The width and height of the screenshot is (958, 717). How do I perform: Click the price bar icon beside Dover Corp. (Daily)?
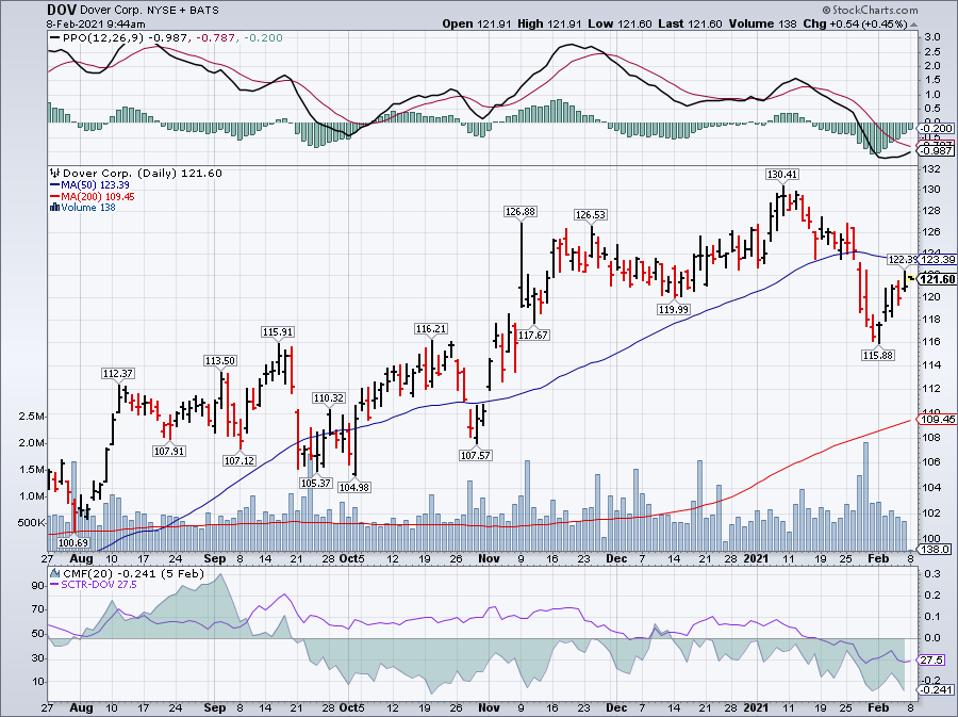point(54,173)
